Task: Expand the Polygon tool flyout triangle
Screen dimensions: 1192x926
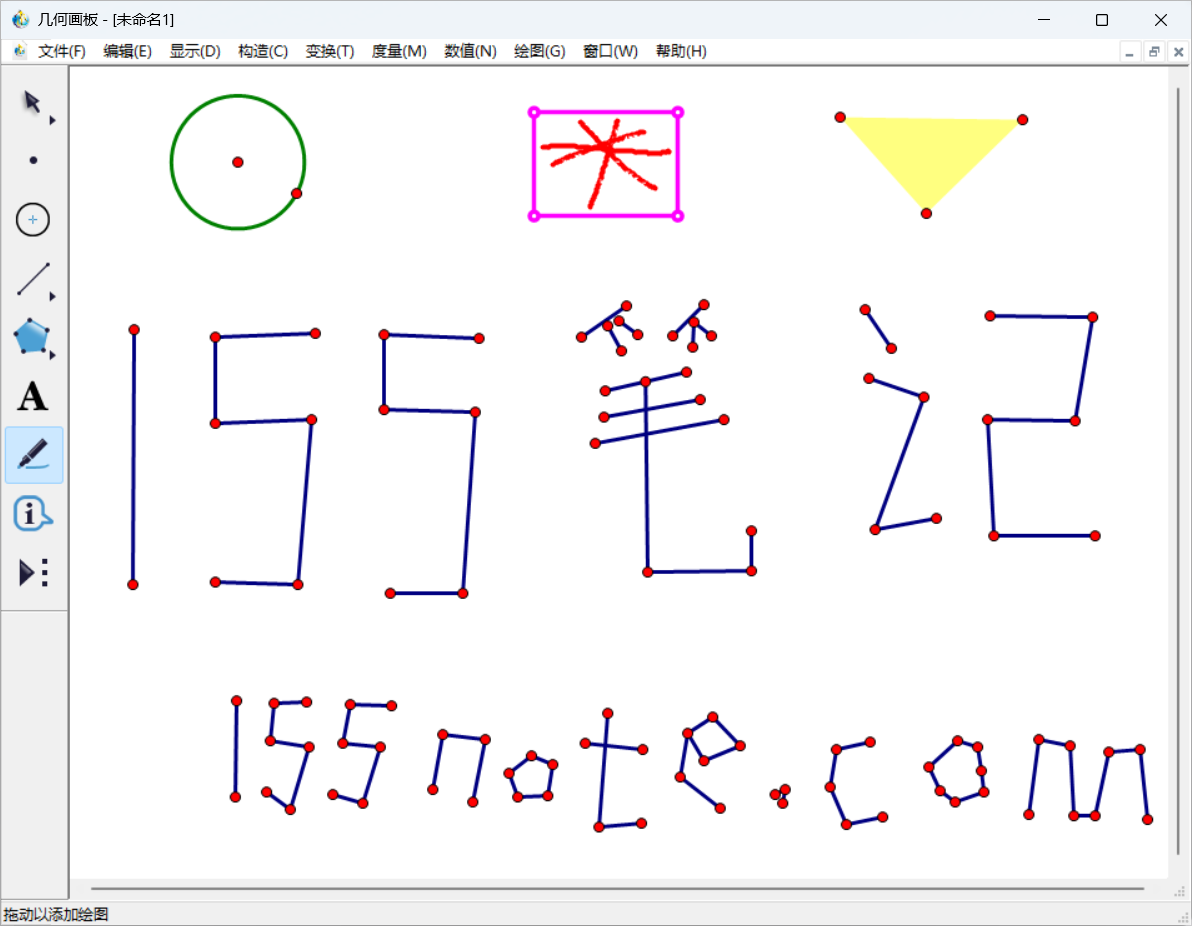Action: pyautogui.click(x=53, y=355)
